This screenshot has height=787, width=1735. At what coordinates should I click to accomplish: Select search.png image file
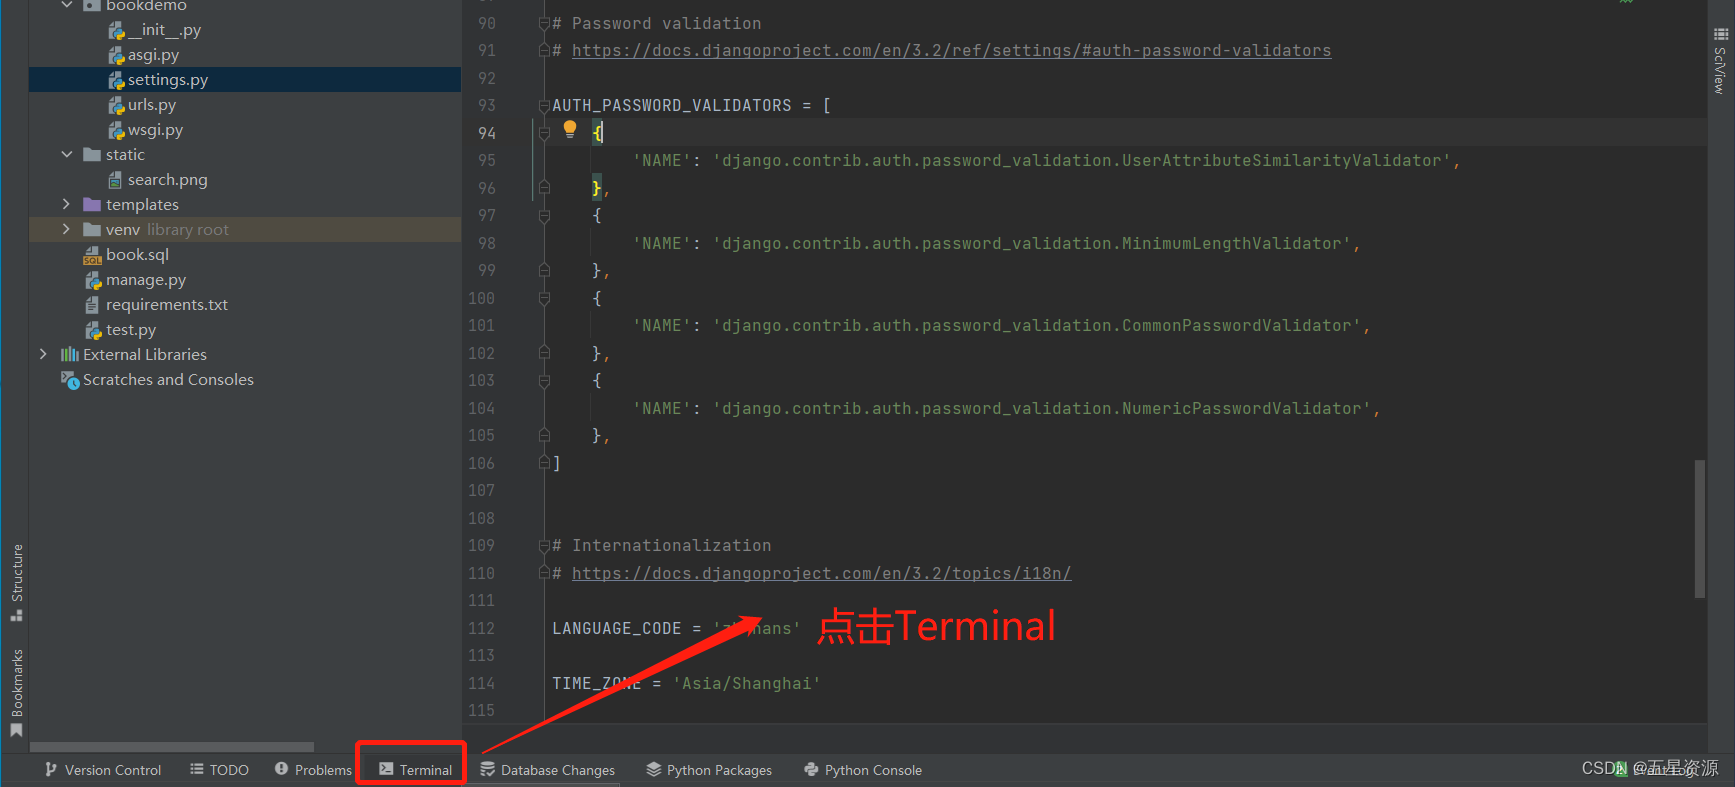point(167,180)
